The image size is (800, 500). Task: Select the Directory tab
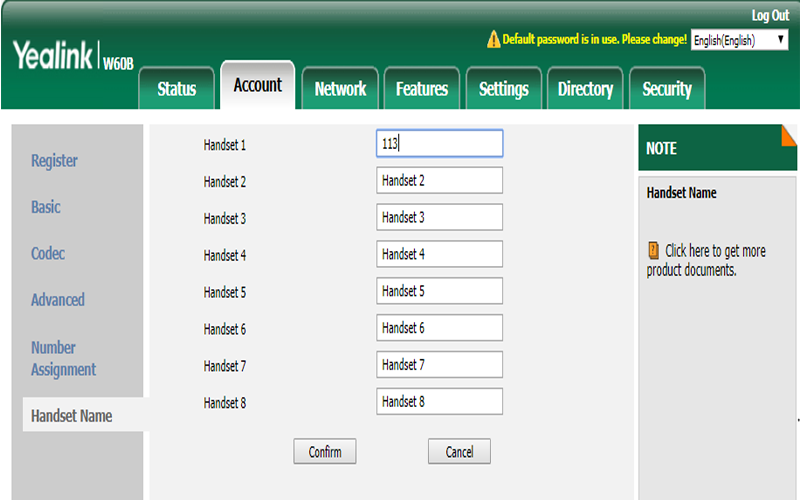[x=585, y=89]
